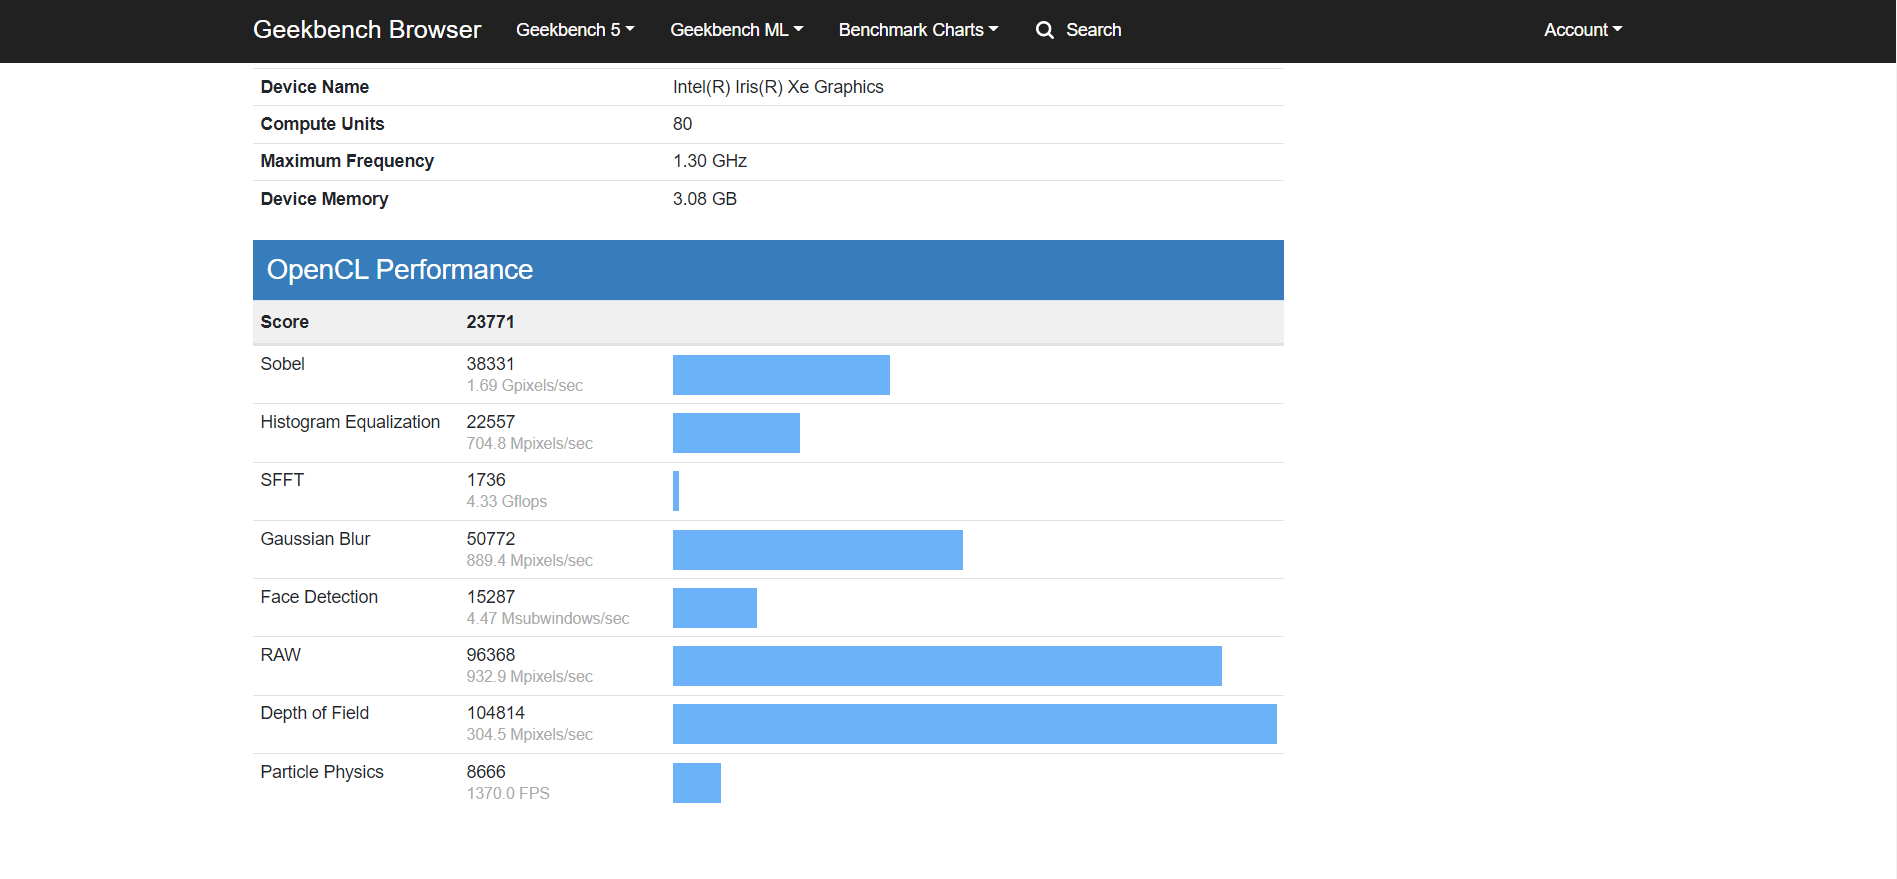
Task: Click the Sobel score bar
Action: [780, 375]
